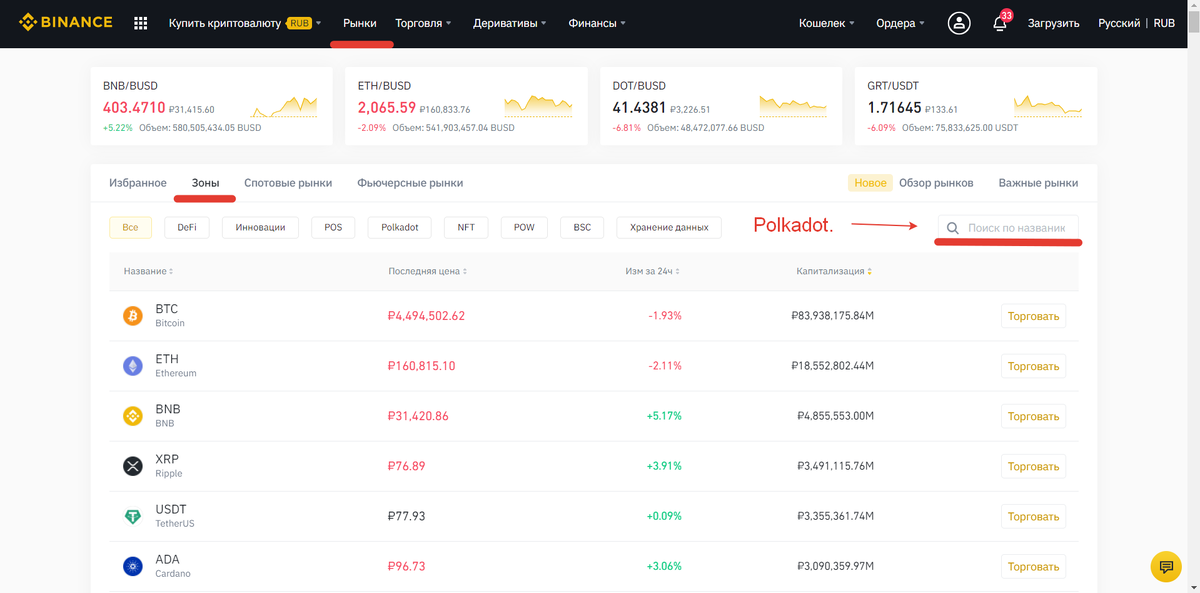Image resolution: width=1200 pixels, height=593 pixels.
Task: Expand the Деривативы menu
Action: click(x=509, y=23)
